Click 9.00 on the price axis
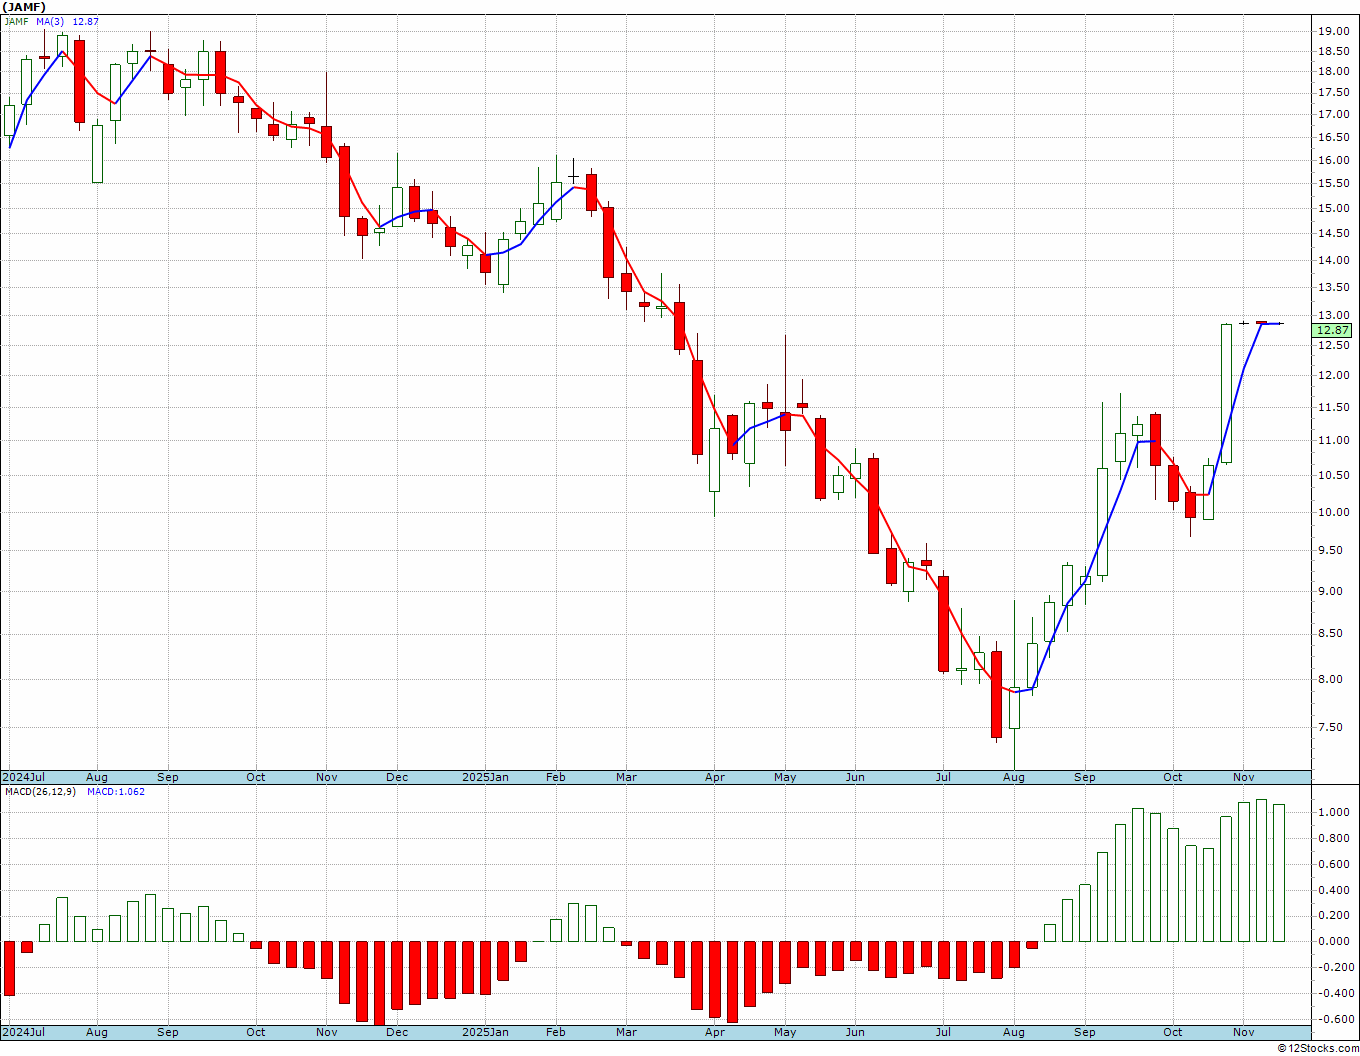Image resolution: width=1360 pixels, height=1056 pixels. click(1335, 591)
